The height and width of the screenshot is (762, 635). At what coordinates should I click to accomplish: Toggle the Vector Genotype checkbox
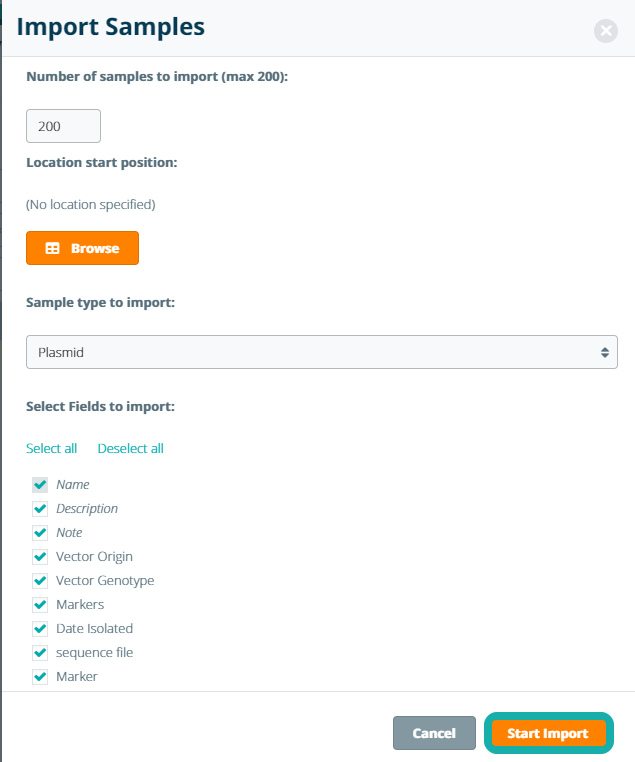[40, 581]
